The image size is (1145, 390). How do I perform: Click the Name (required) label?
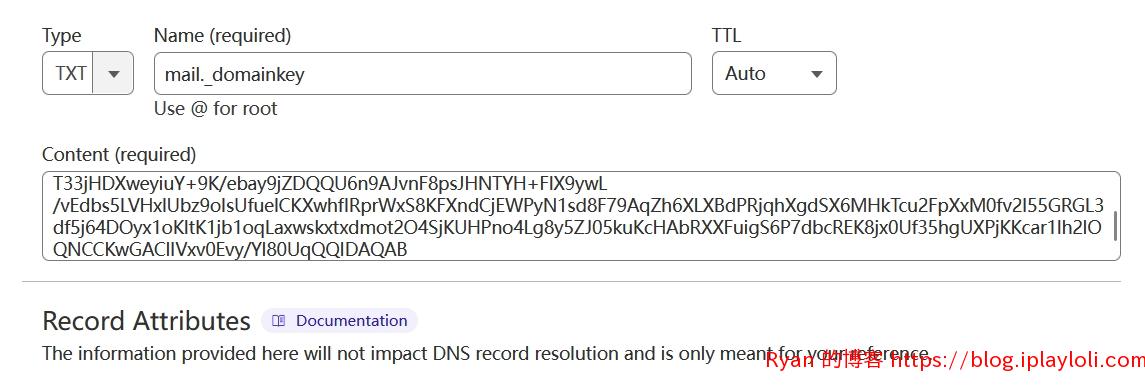[222, 35]
